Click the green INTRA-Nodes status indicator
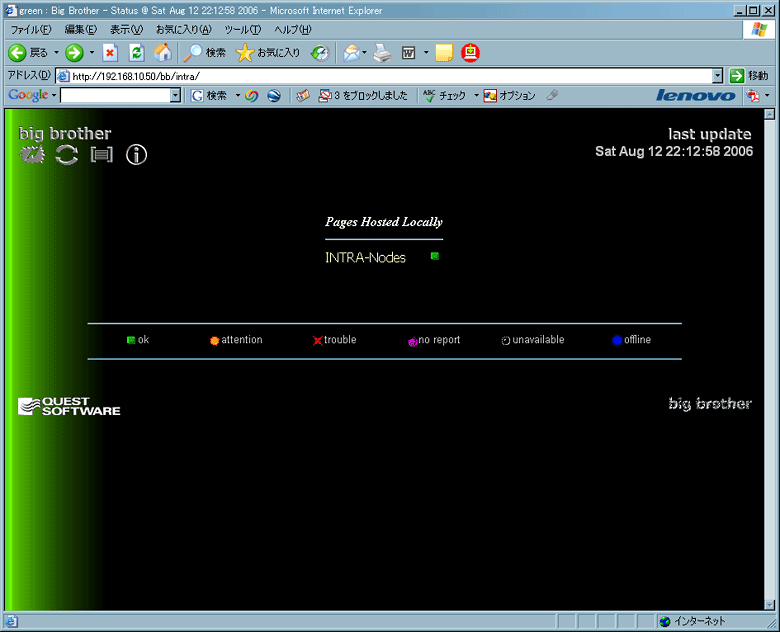The height and width of the screenshot is (632, 780). (435, 256)
